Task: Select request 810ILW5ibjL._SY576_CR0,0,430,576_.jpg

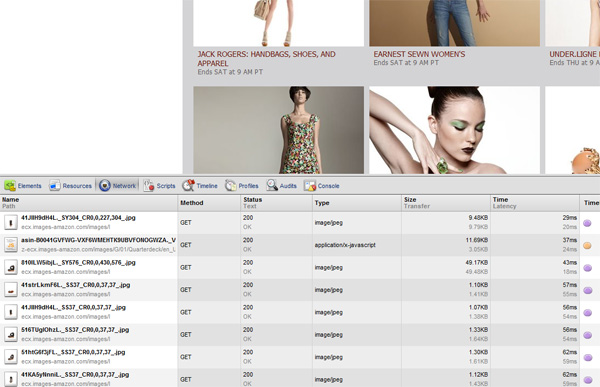Action: 78,263
